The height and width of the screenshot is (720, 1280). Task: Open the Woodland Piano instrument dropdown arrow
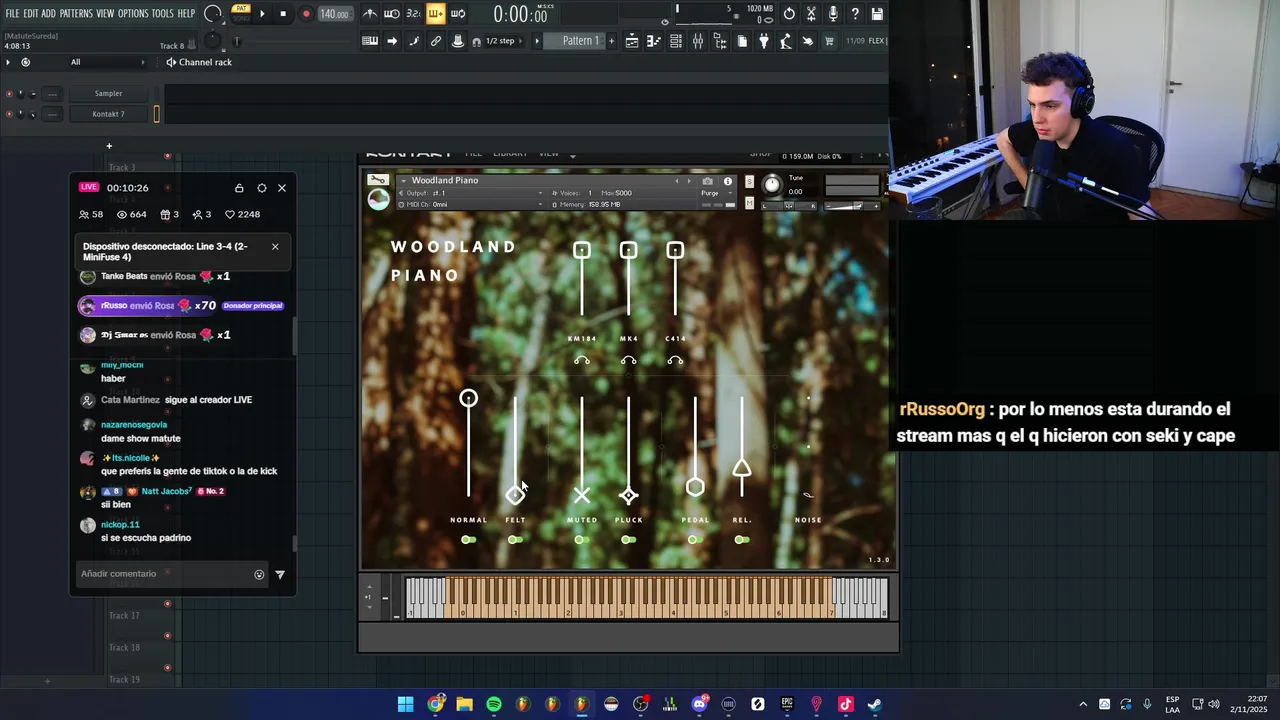pyautogui.click(x=403, y=181)
